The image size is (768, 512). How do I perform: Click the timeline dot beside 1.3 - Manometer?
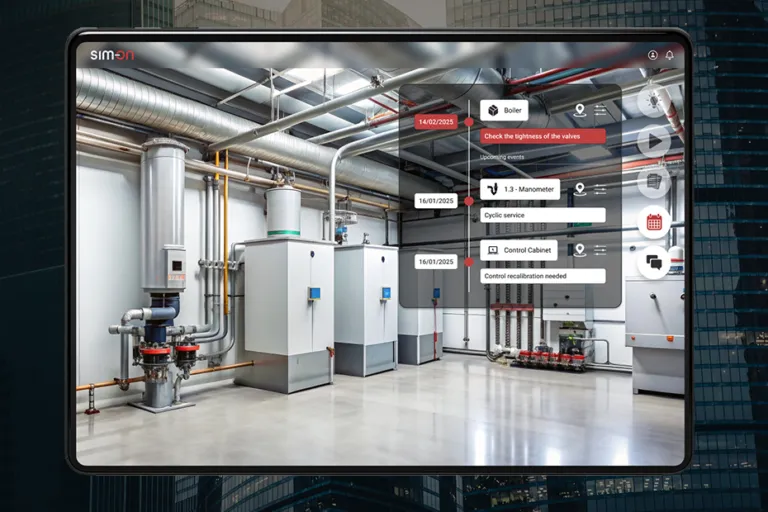pos(469,201)
